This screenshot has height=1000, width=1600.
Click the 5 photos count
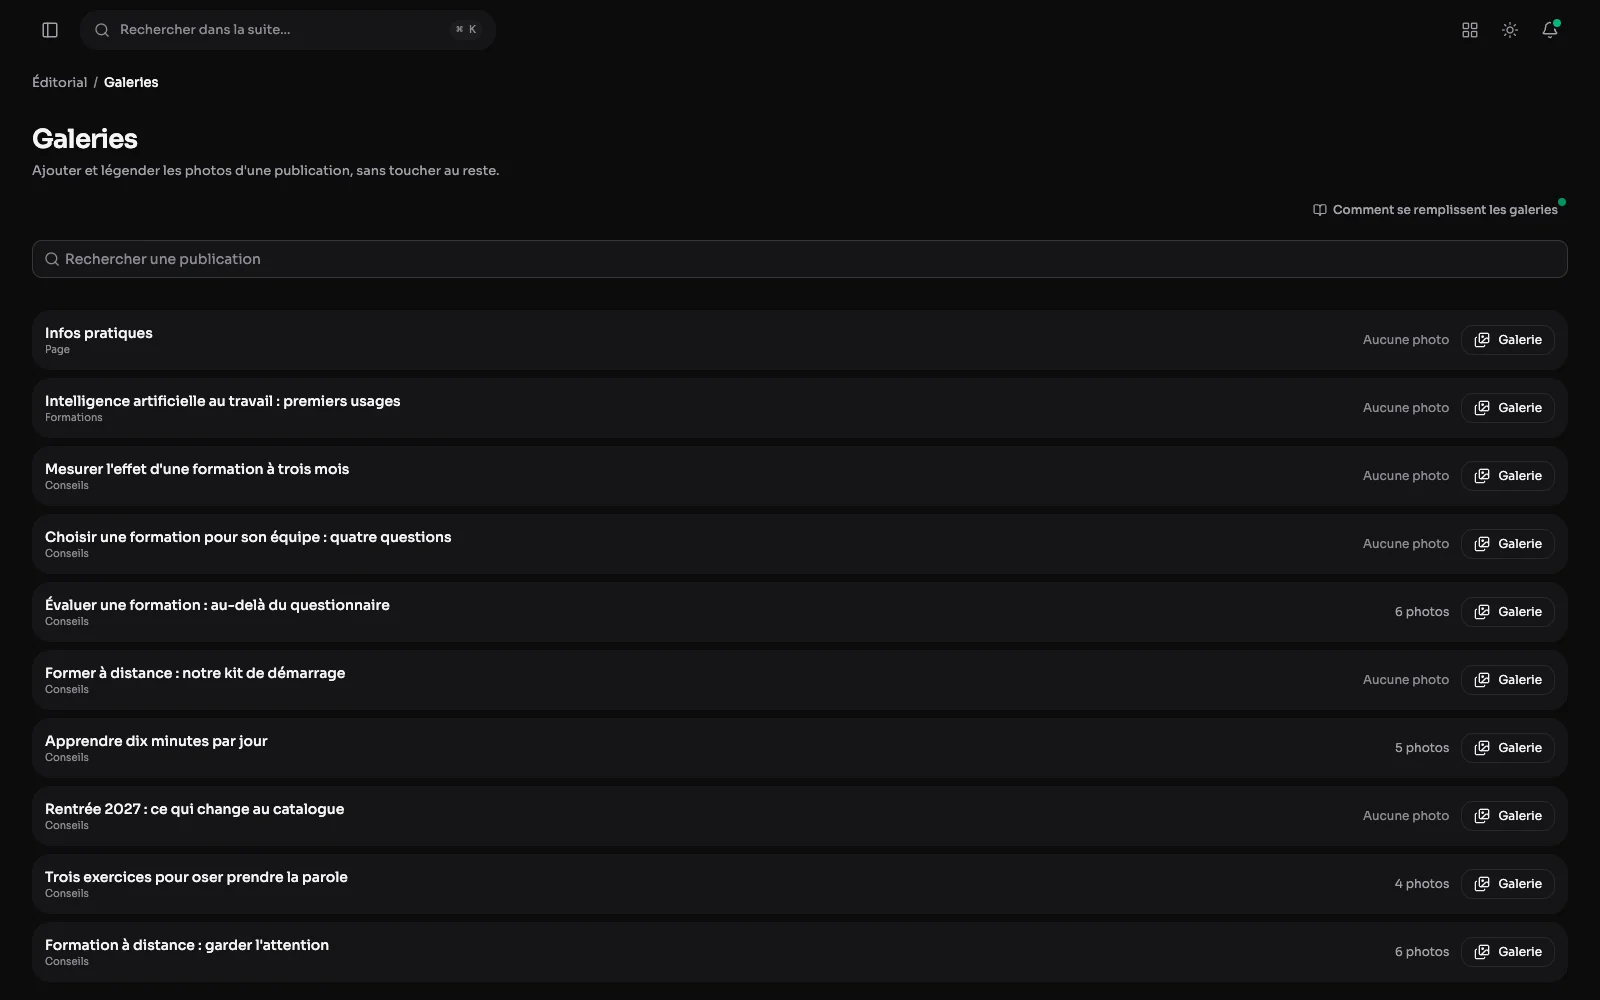click(1422, 748)
